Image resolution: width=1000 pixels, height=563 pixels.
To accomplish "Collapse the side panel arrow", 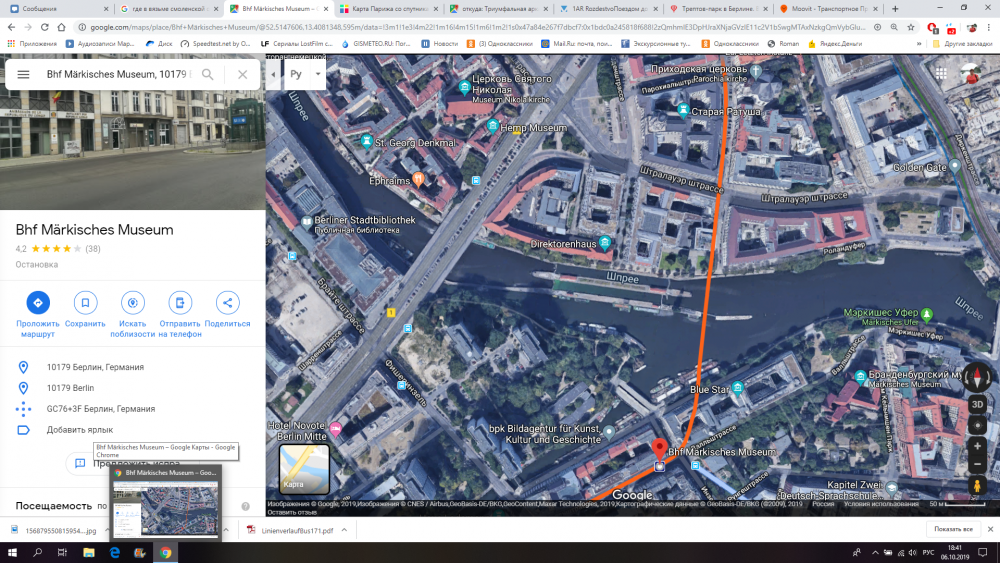I will (273, 75).
